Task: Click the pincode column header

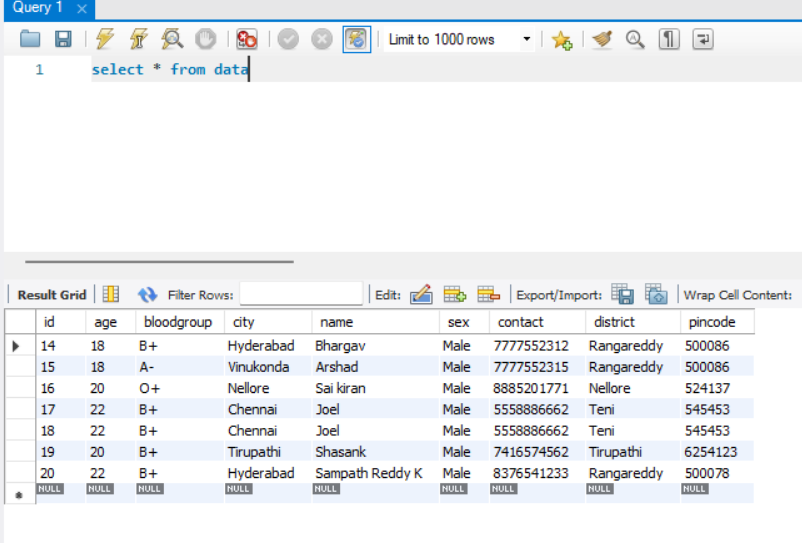Action: pyautogui.click(x=717, y=322)
